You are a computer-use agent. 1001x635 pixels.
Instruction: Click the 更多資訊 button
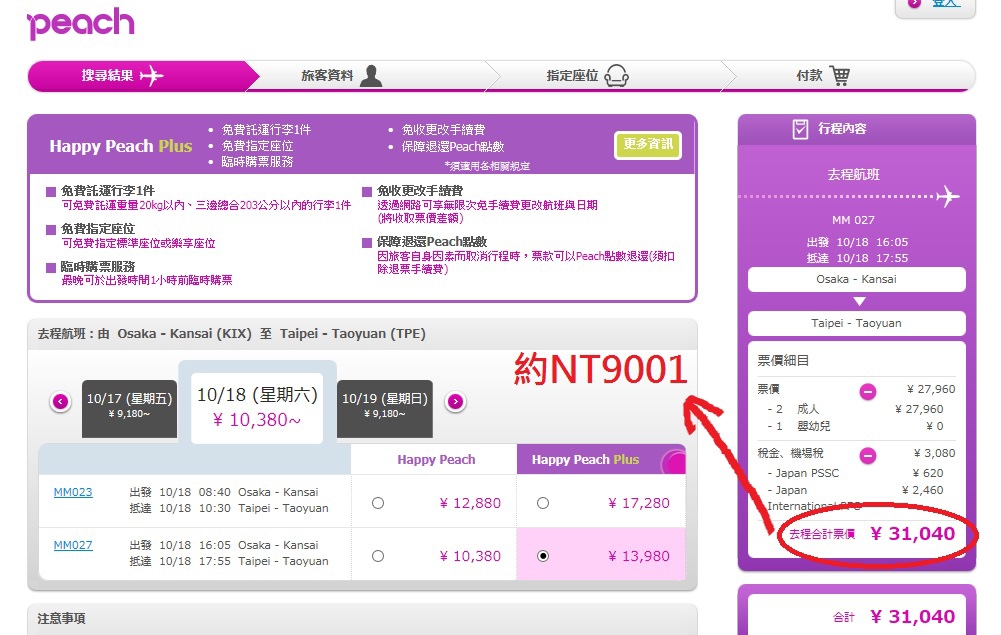click(648, 145)
